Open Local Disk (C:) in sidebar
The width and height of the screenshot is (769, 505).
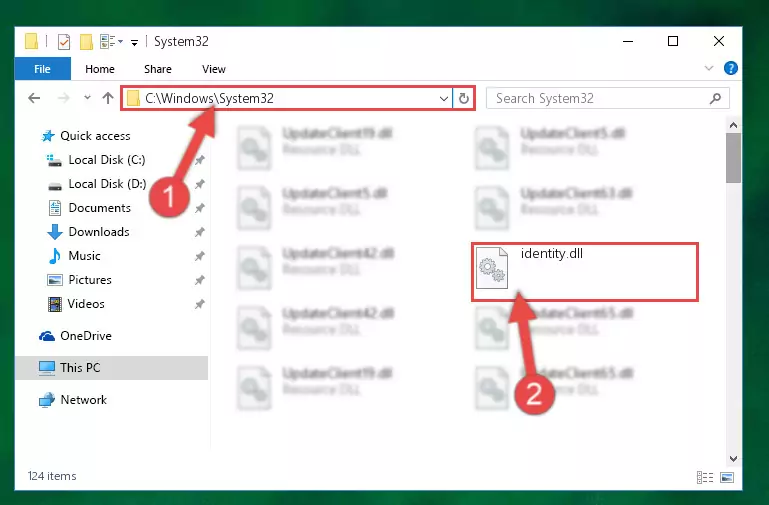click(106, 160)
